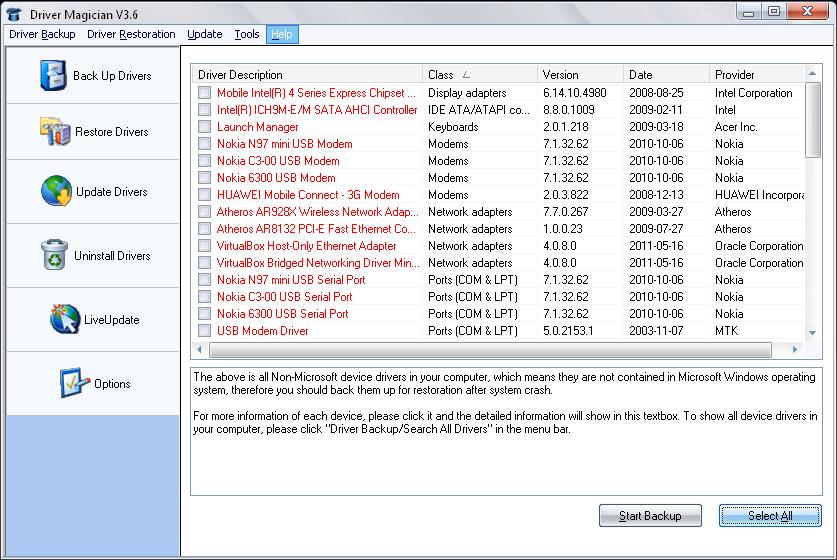837x560 pixels.
Task: Sort by the Driver Description column header
Action: (x=306, y=74)
